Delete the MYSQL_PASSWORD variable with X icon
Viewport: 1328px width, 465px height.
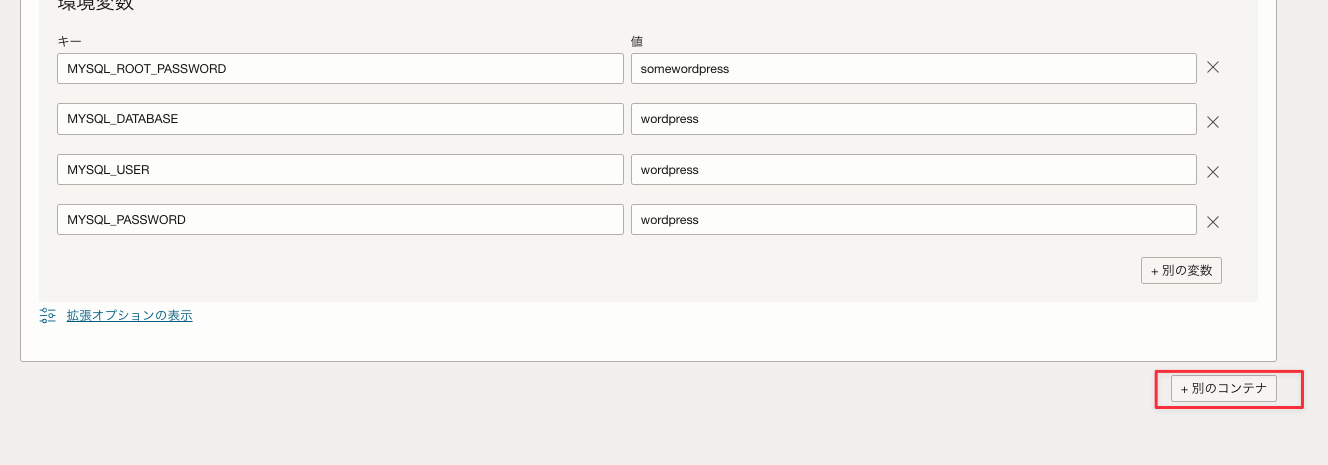(x=1212, y=222)
